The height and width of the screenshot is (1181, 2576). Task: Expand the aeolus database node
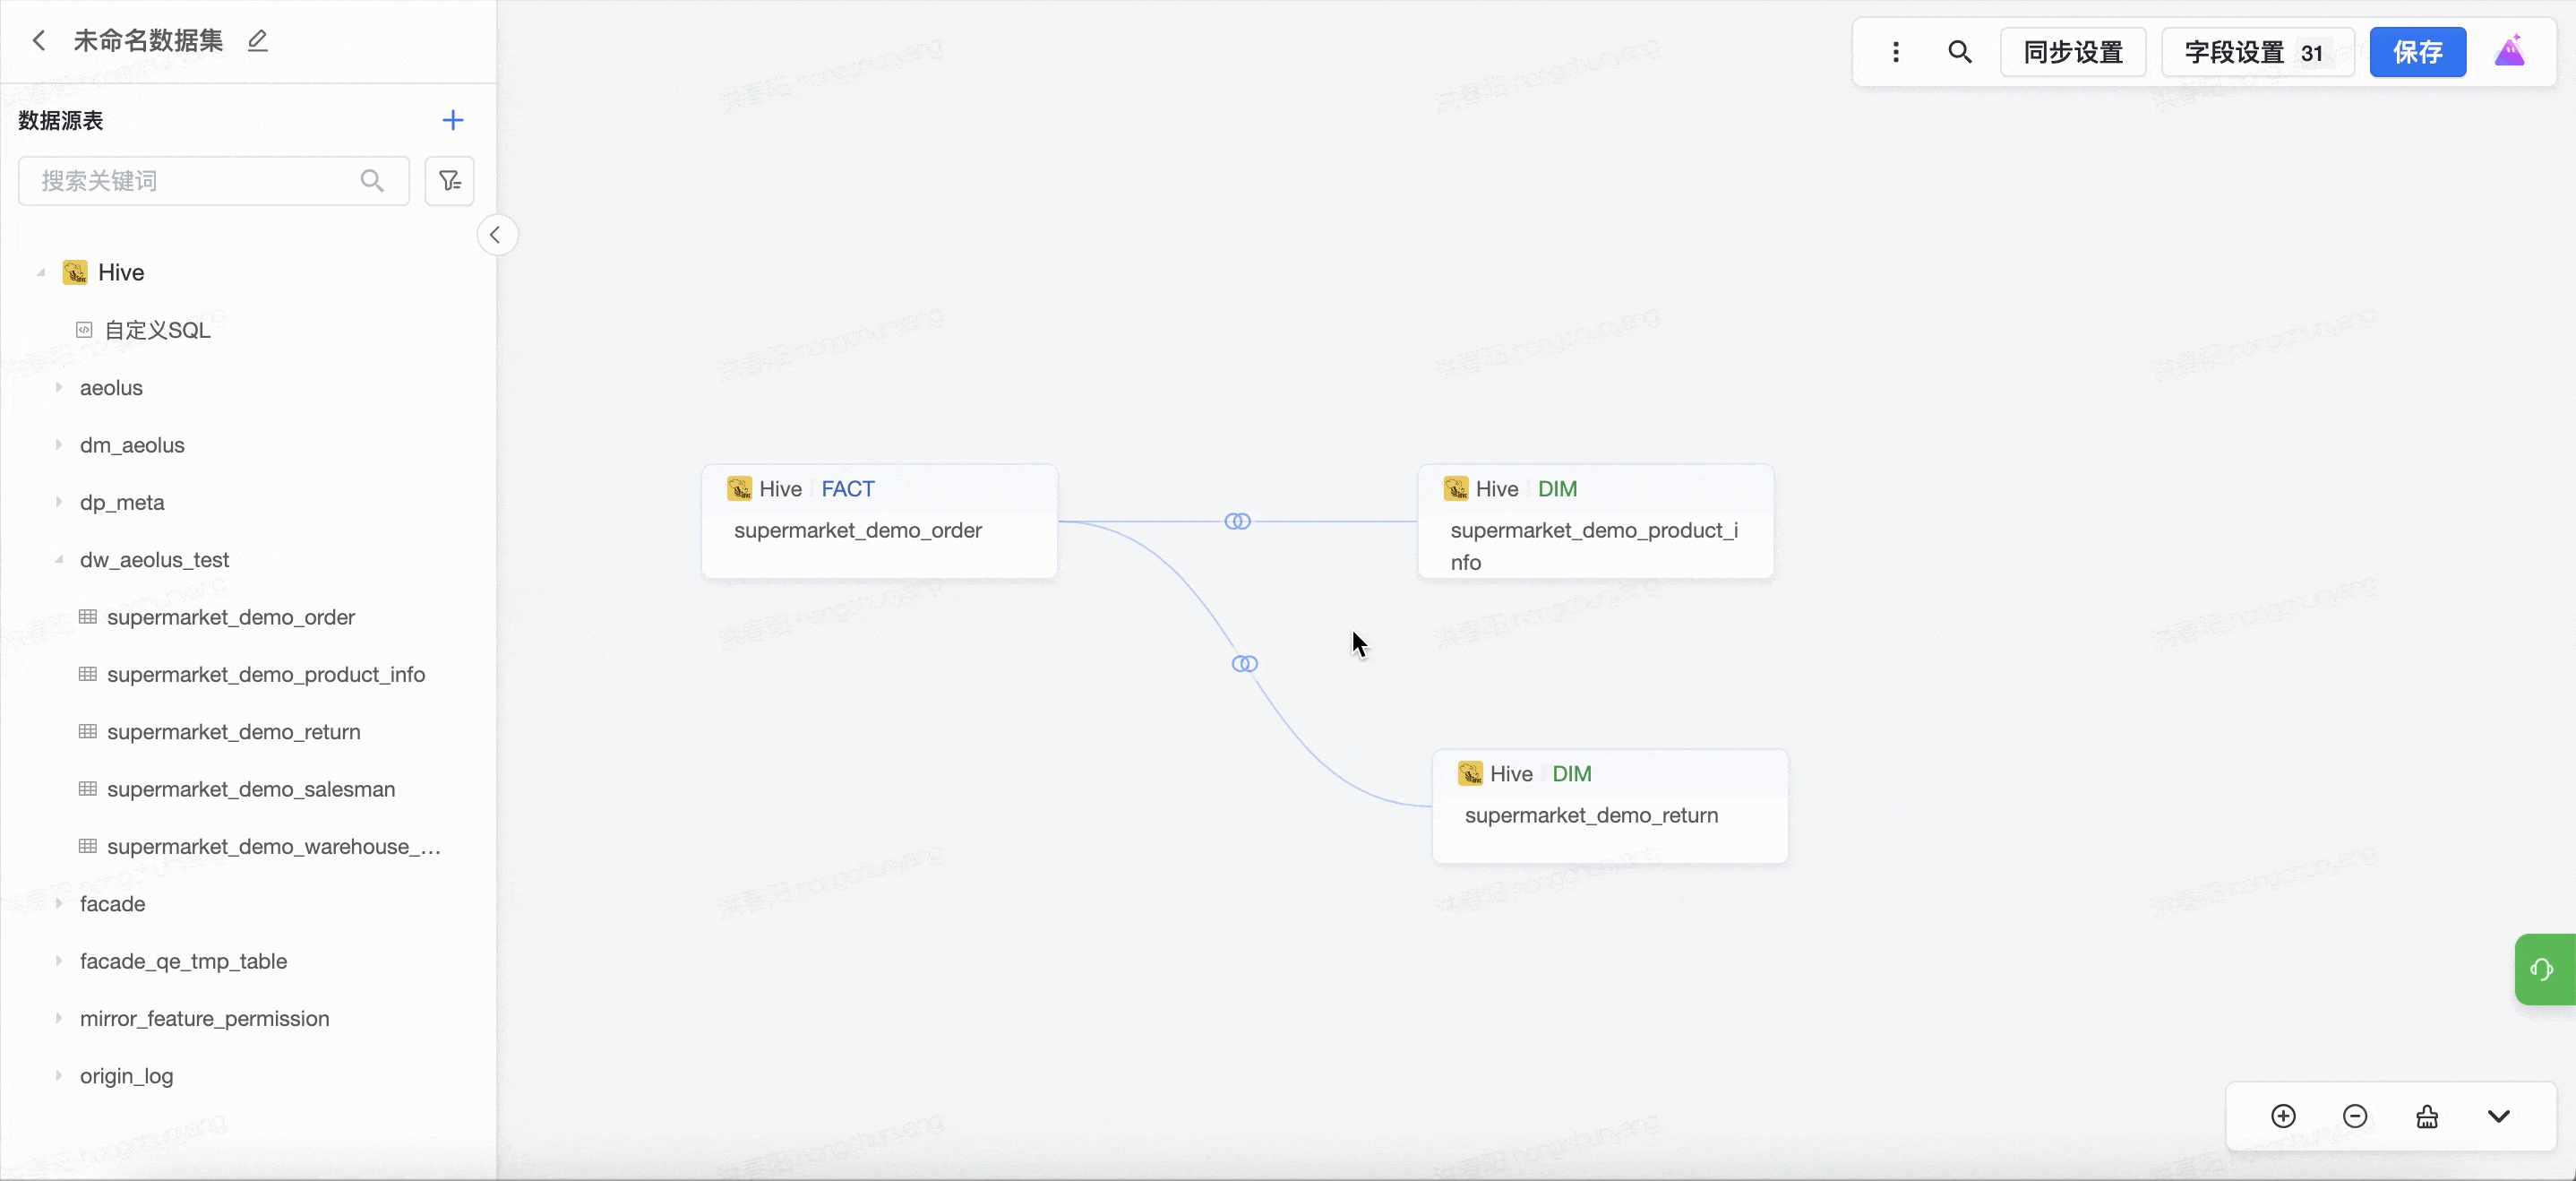(59, 387)
